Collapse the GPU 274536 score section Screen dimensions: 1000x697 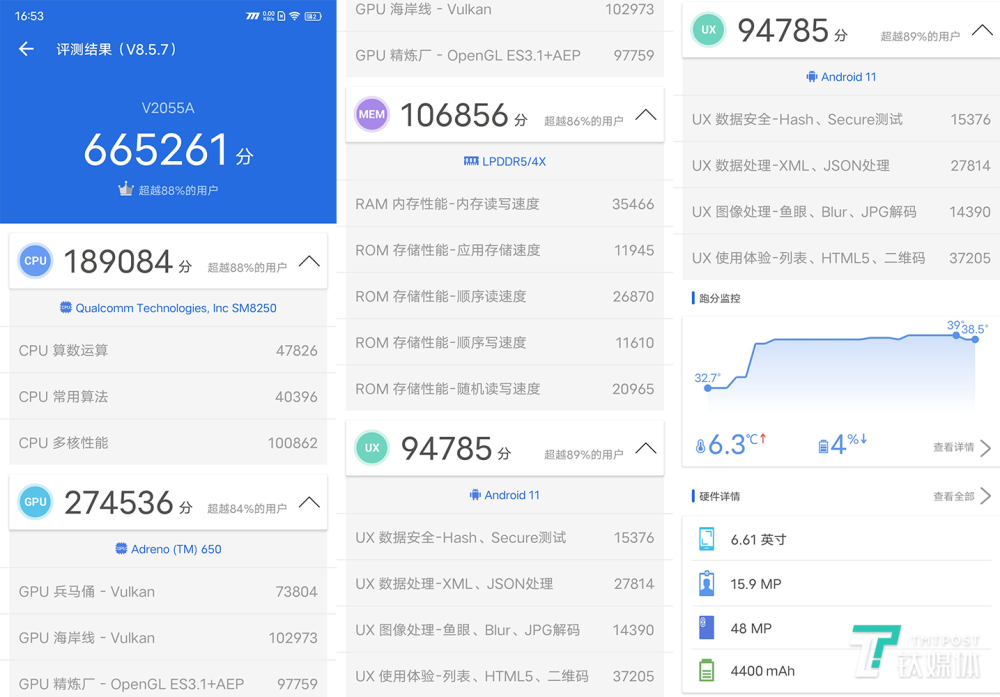click(309, 502)
